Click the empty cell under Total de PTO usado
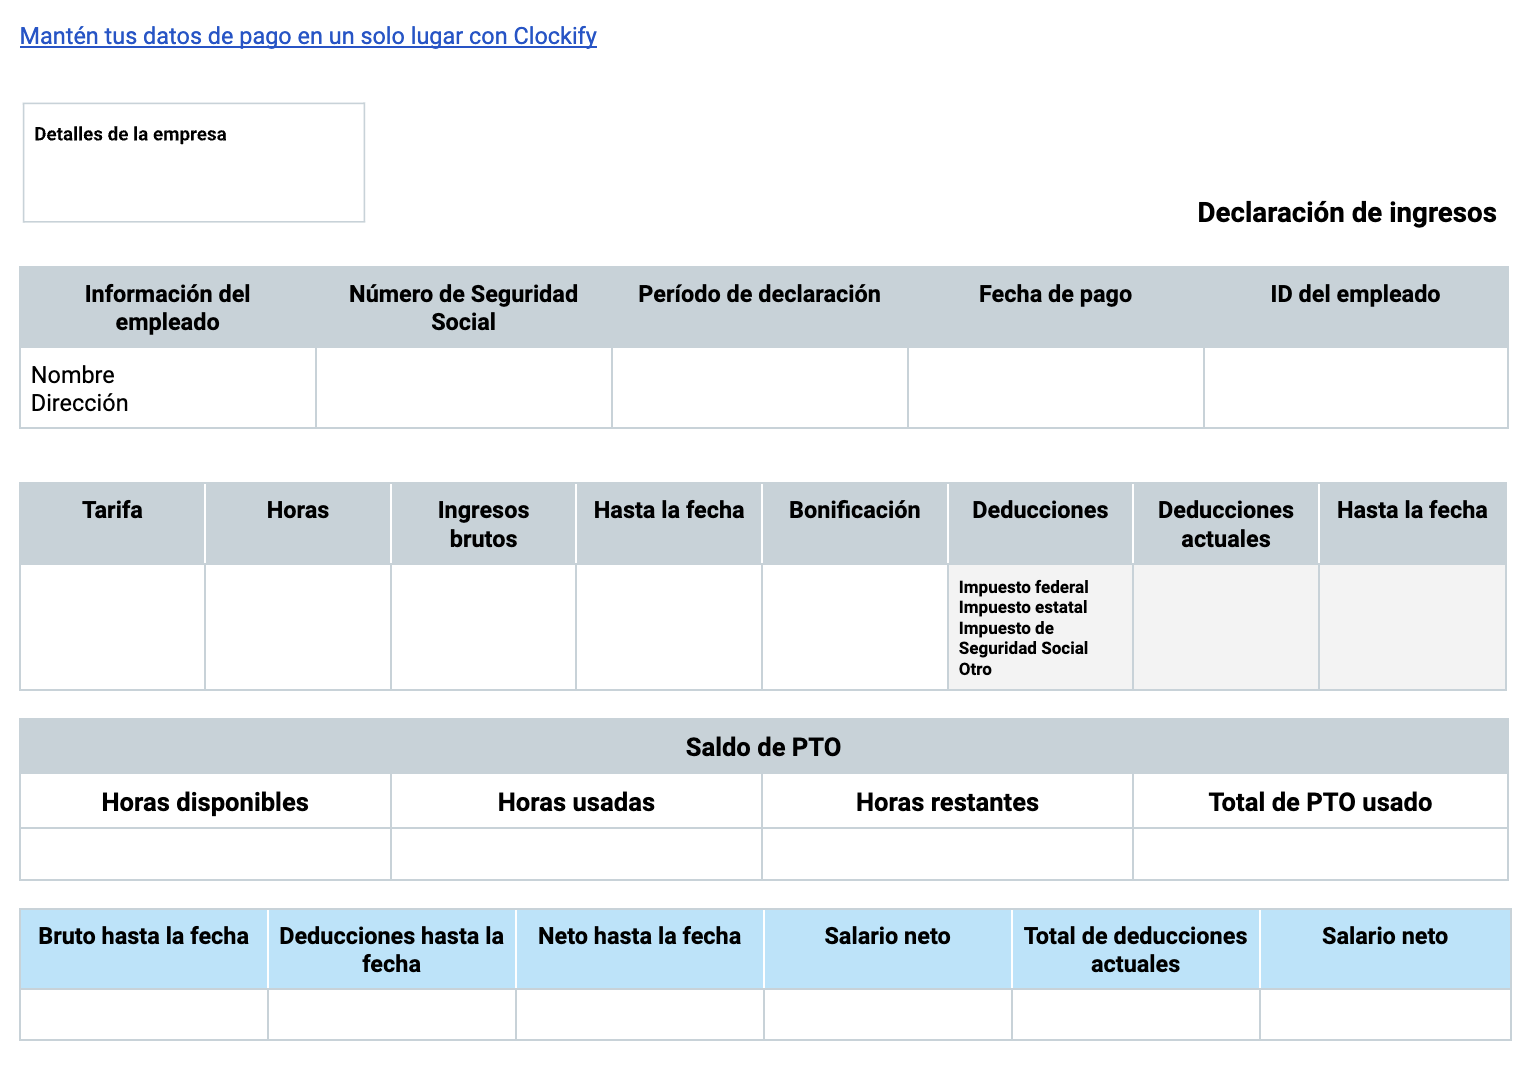 [1320, 854]
